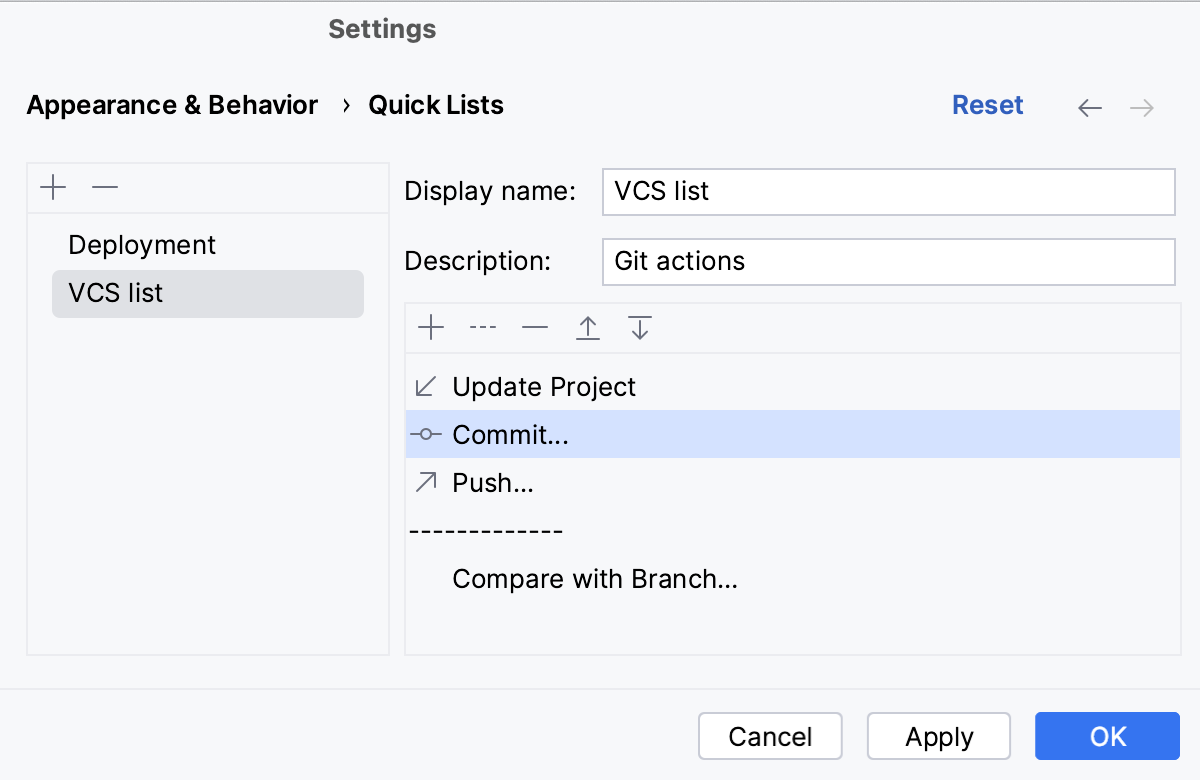Click the Description text field

pos(888,261)
